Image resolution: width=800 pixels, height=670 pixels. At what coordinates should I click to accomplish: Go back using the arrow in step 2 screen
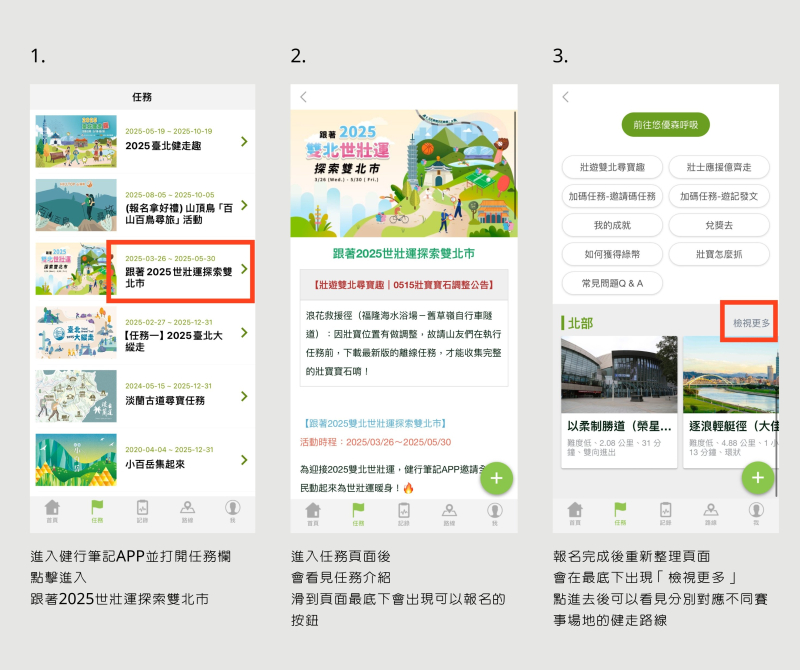[x=304, y=97]
